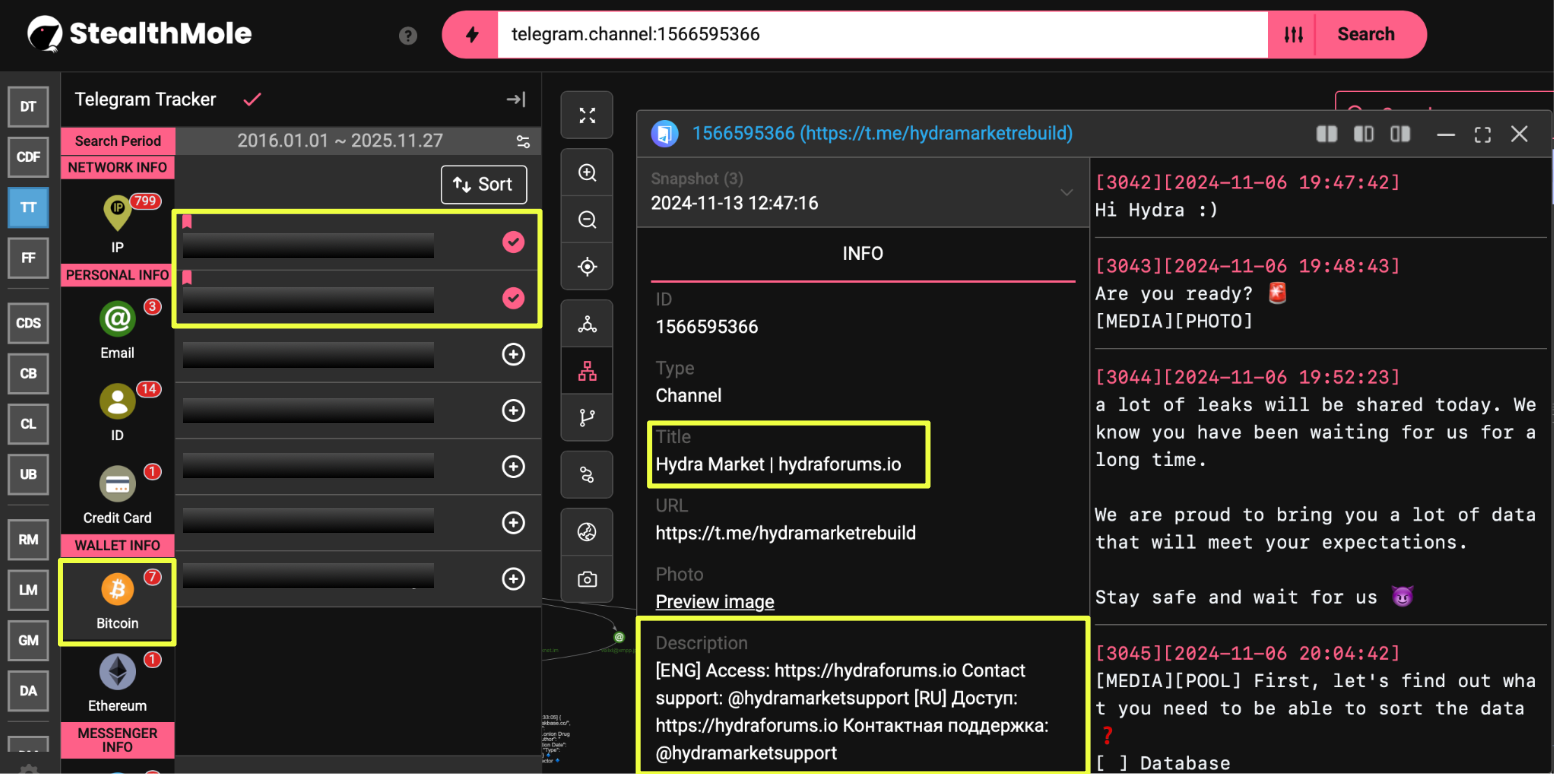1554x774 pixels.
Task: Uncheck the first selected result row
Action: (x=513, y=242)
